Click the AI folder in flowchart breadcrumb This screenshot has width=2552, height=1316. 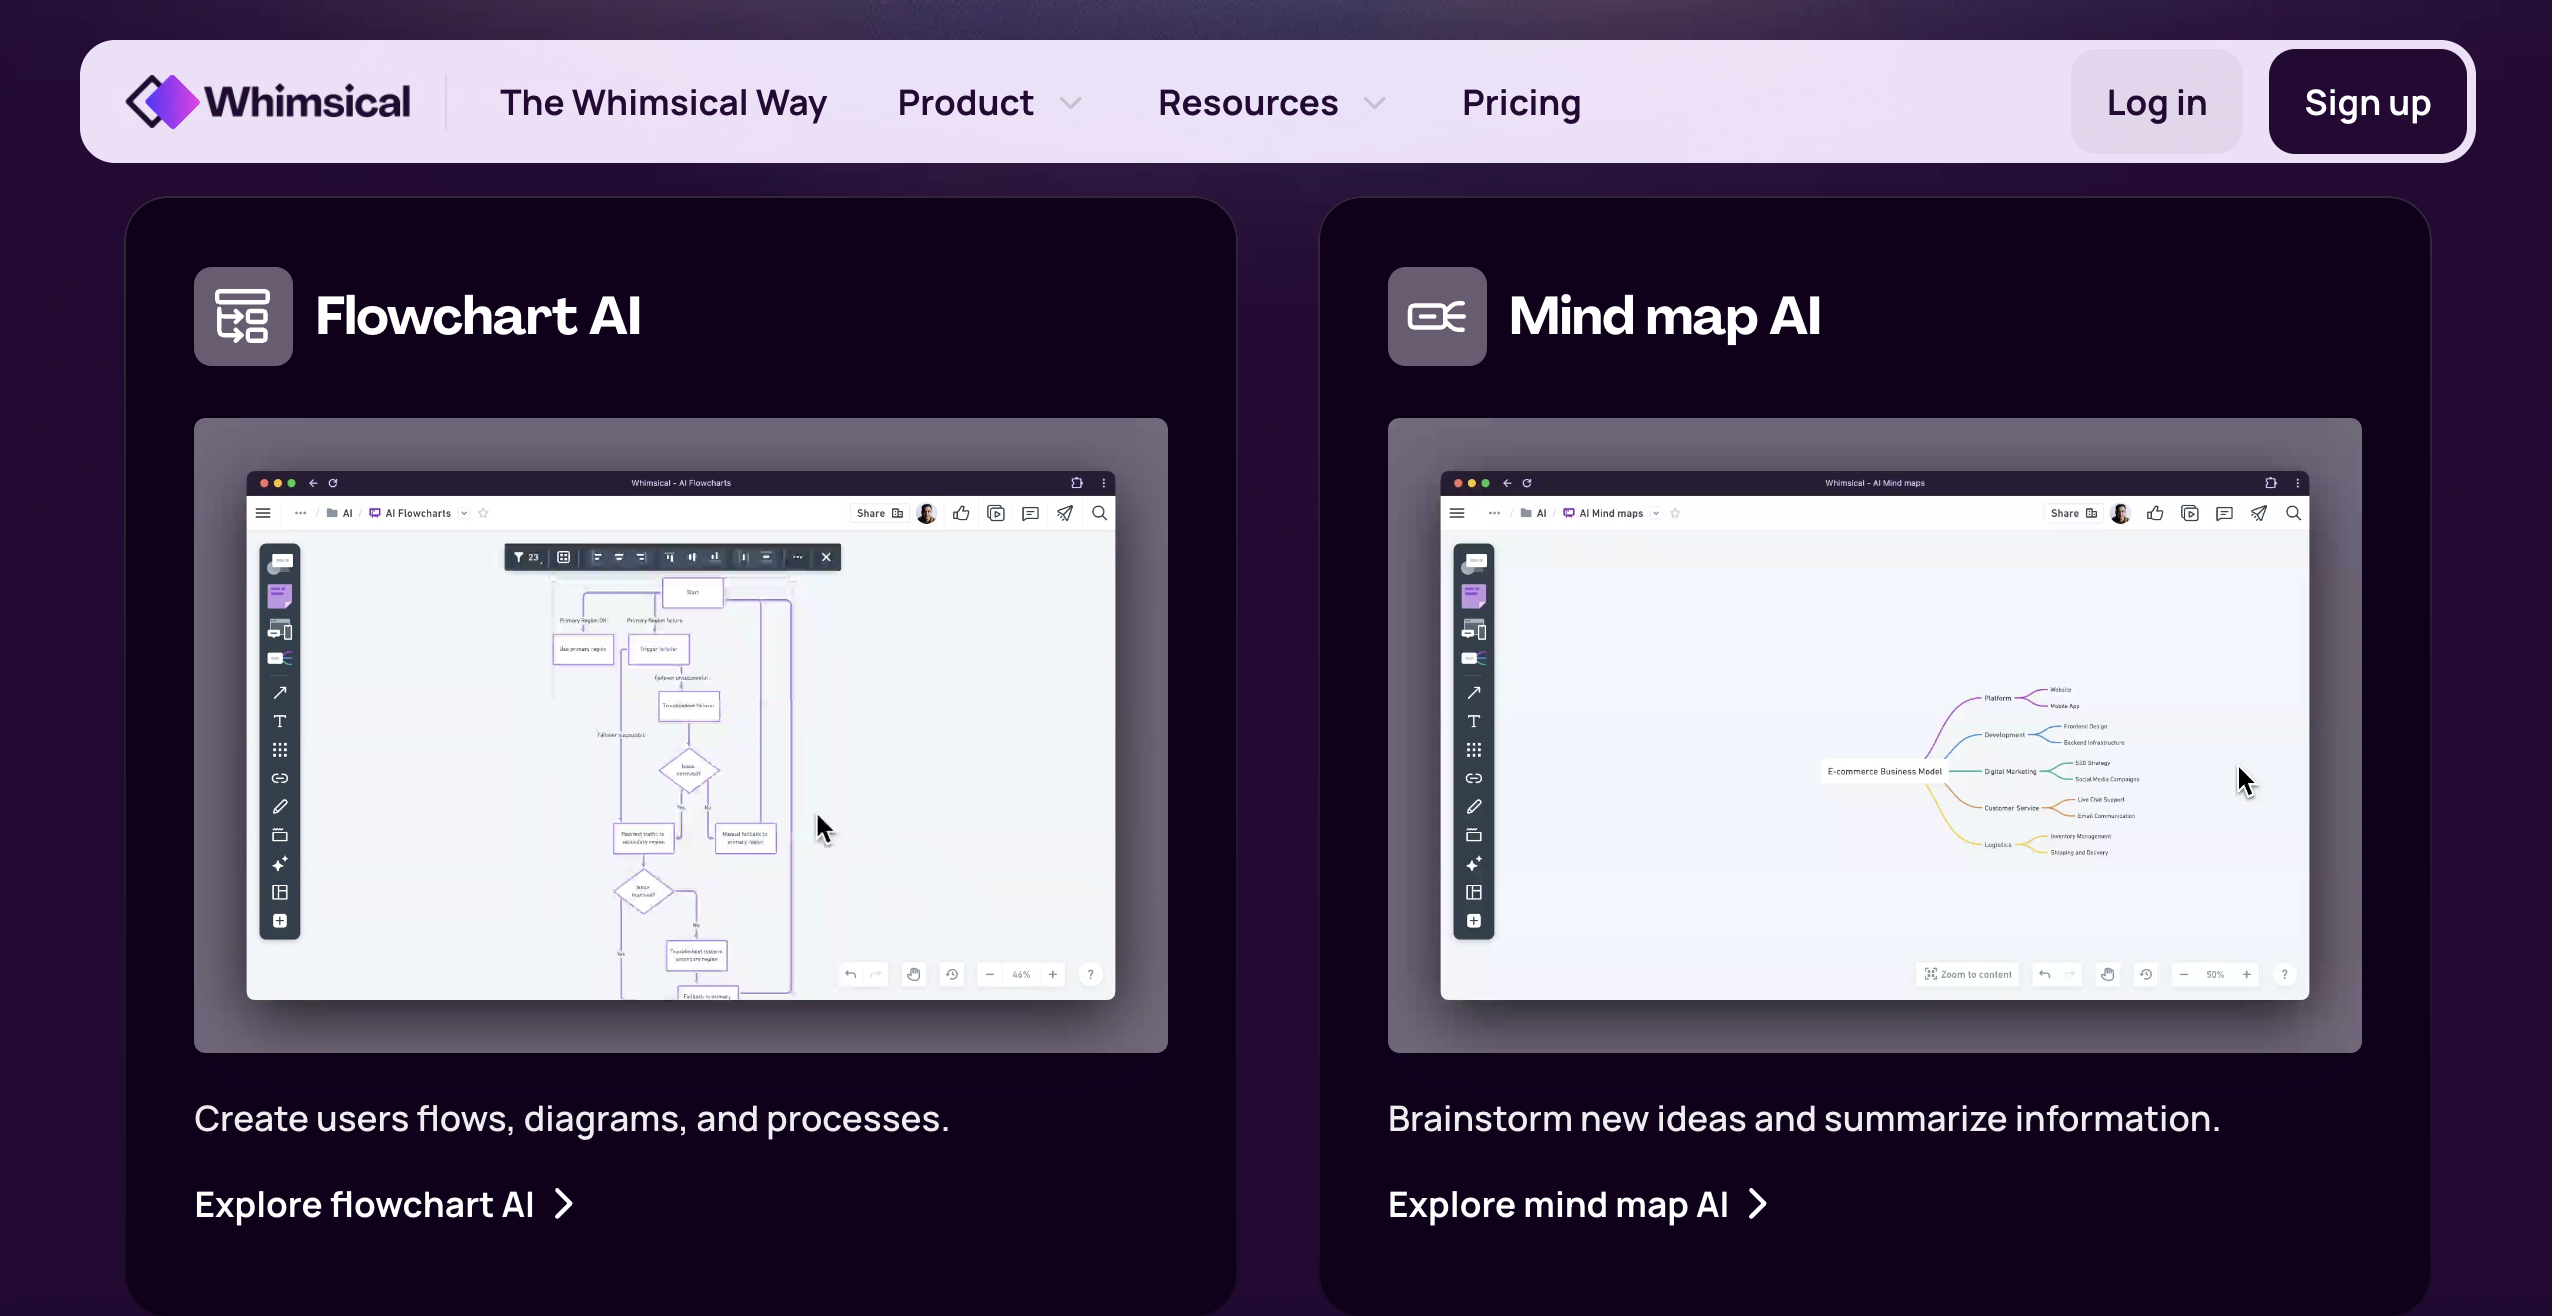coord(340,513)
